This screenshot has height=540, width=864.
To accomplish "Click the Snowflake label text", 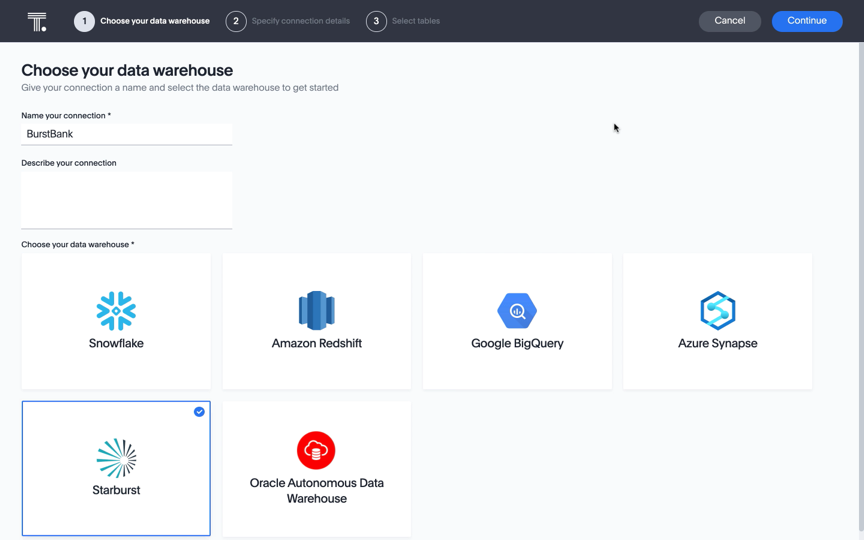I will [116, 343].
